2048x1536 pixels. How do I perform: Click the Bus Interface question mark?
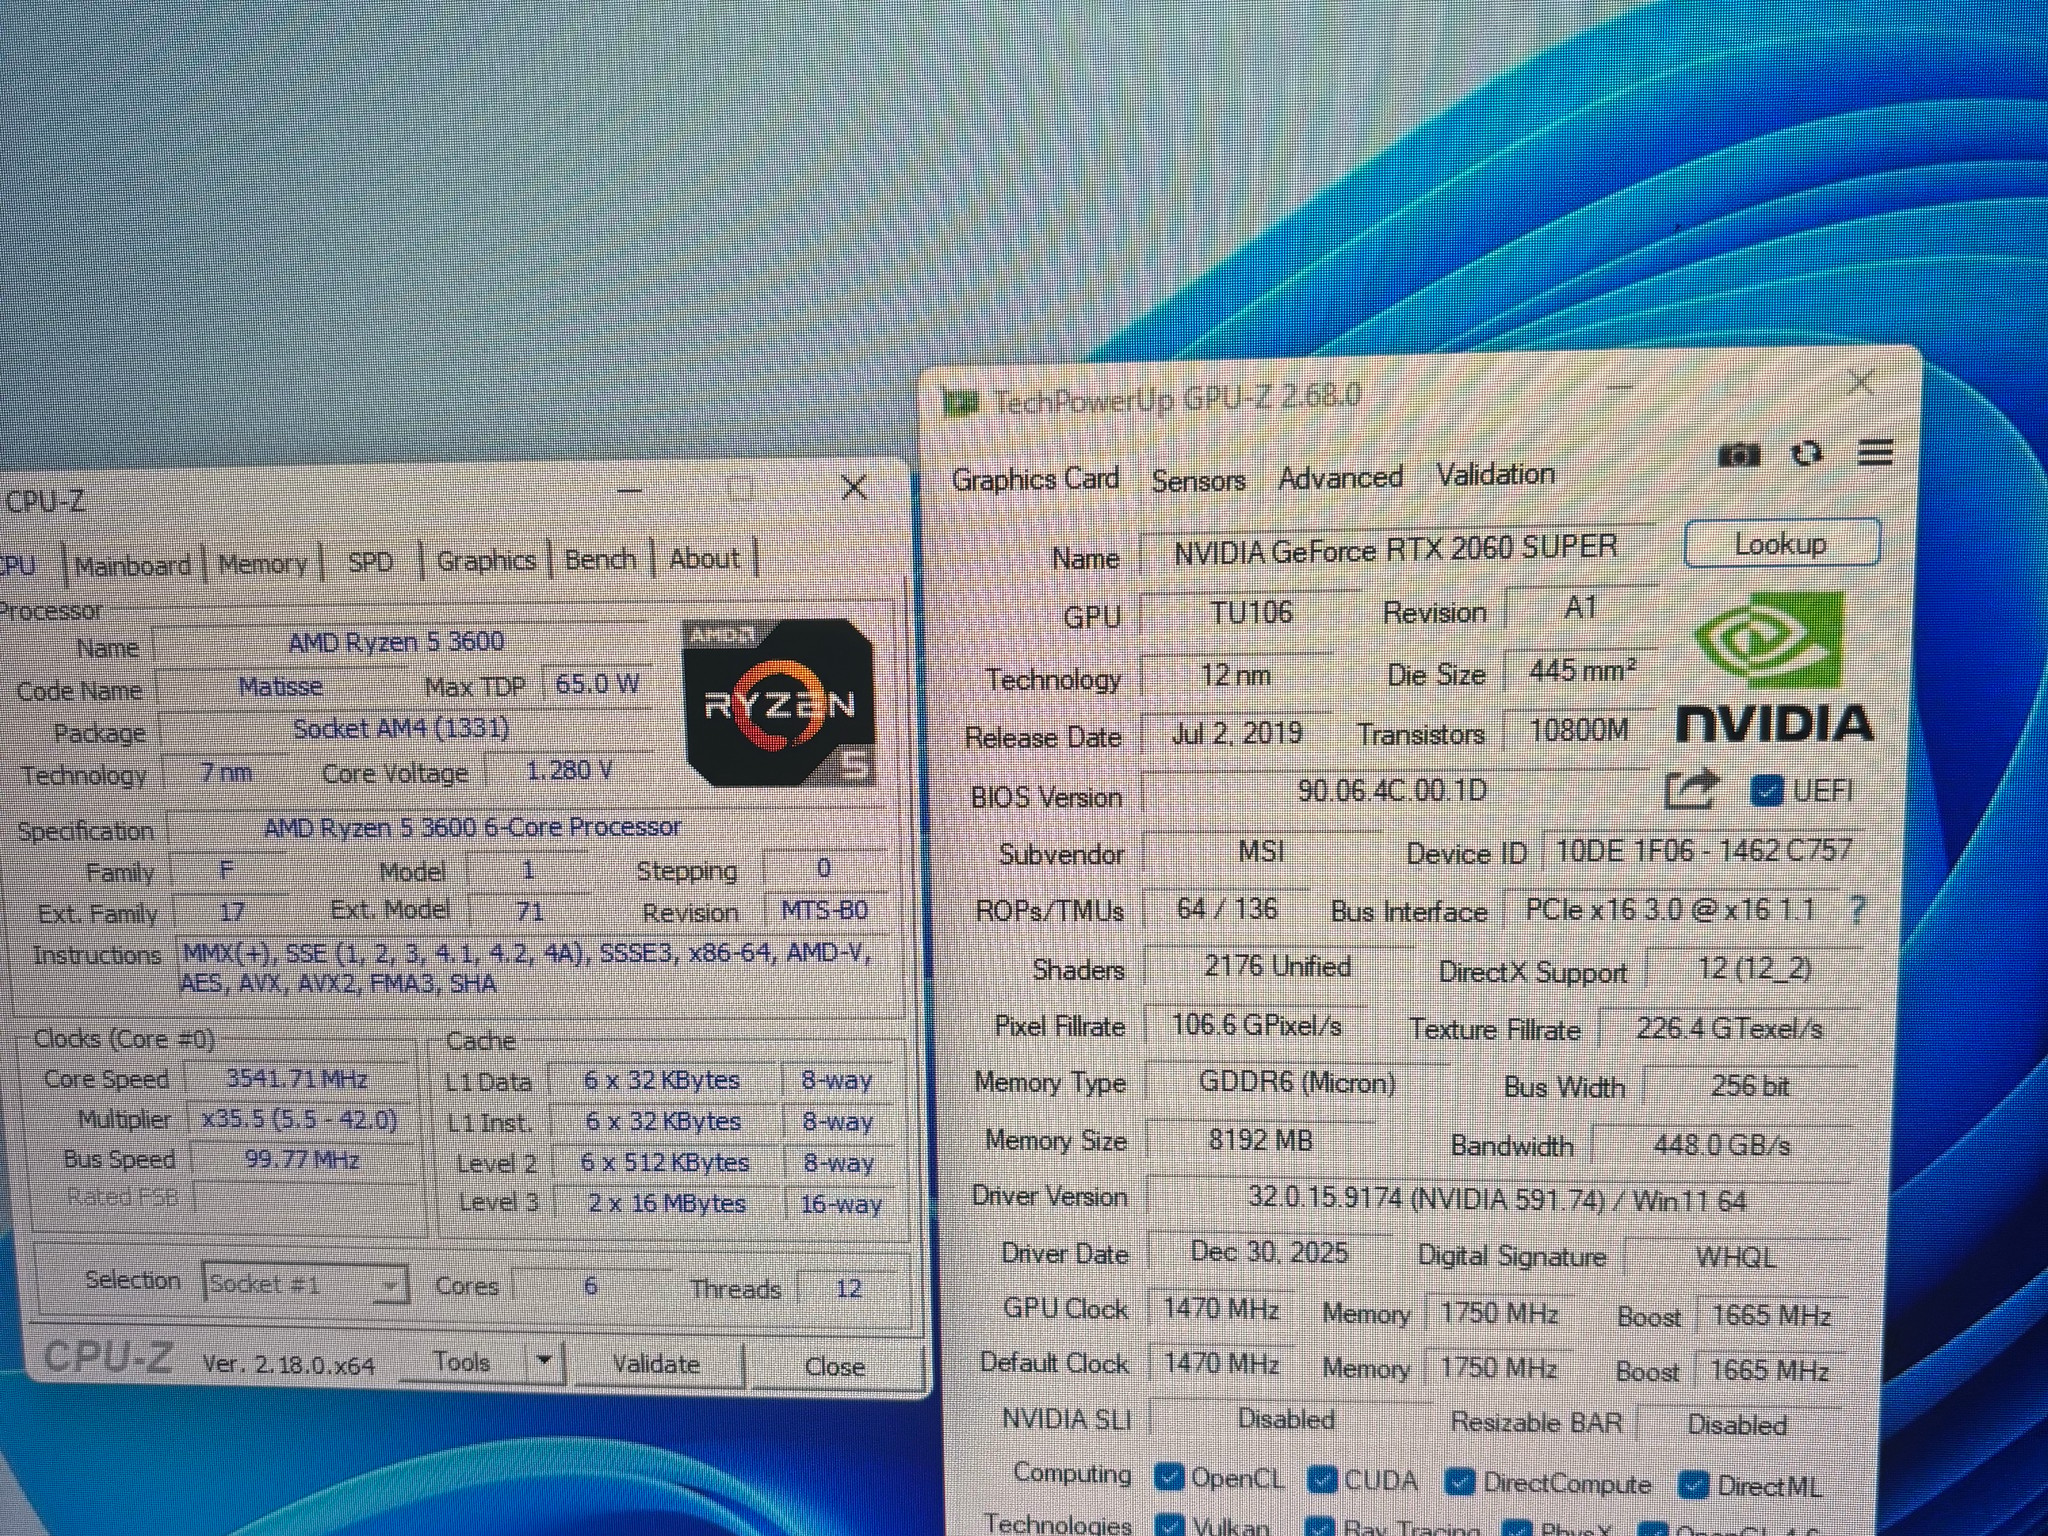tap(1857, 910)
